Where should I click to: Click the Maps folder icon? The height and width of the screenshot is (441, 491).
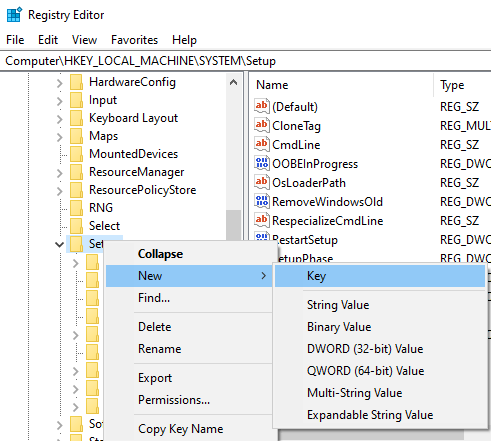[x=76, y=136]
